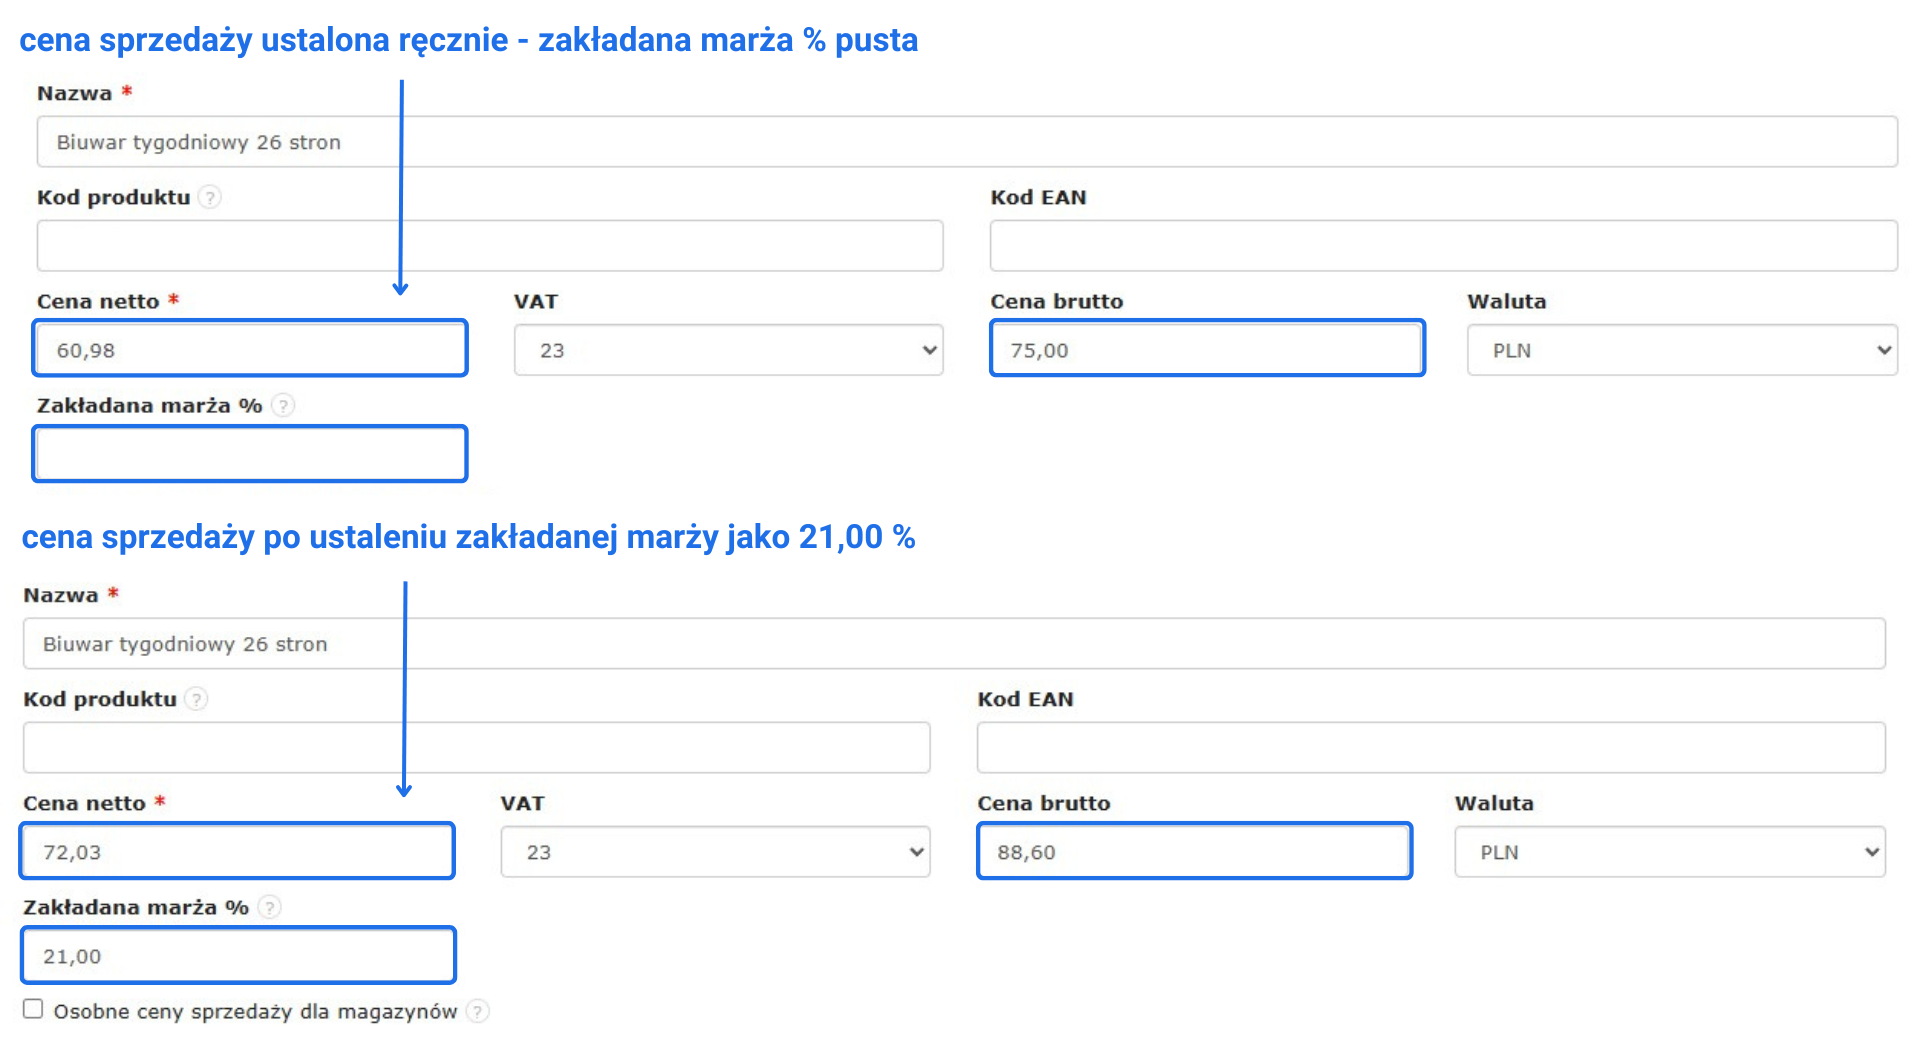Open the Kod produktu help tooltip icon
1920x1042 pixels.
click(x=210, y=197)
